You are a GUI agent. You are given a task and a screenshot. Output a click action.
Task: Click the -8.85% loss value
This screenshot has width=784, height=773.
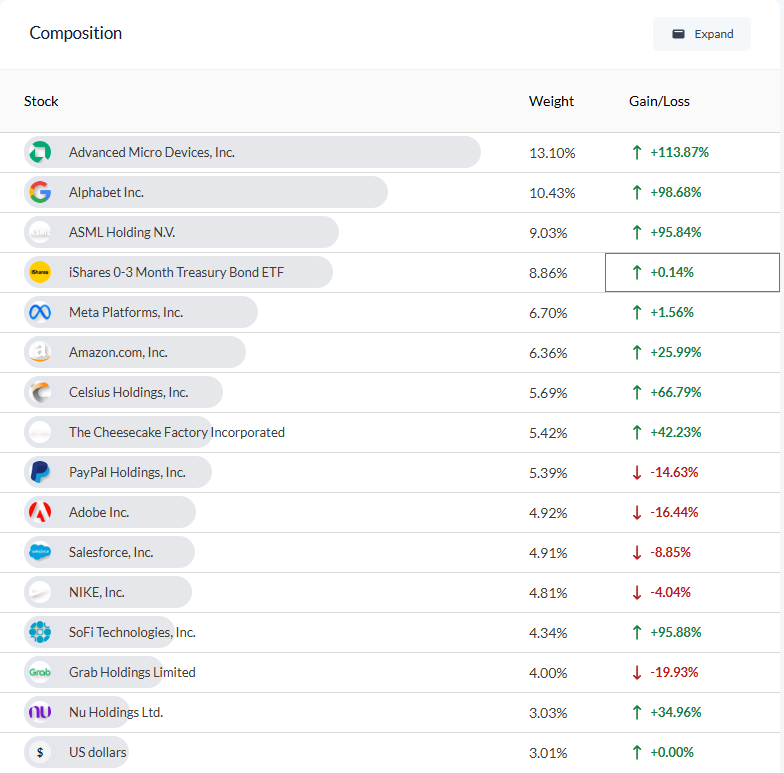tap(670, 552)
